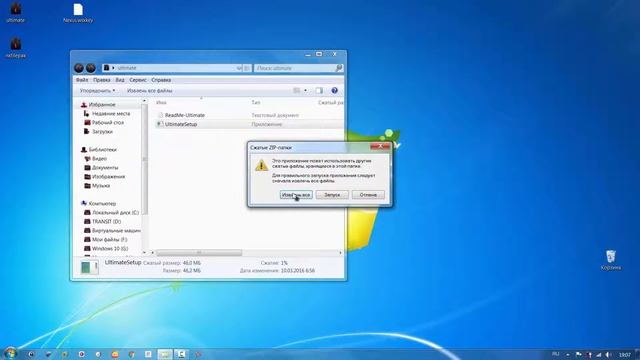Close the Сжатые ZIP-папки dialog
This screenshot has width=640, height=360.
tap(380, 146)
